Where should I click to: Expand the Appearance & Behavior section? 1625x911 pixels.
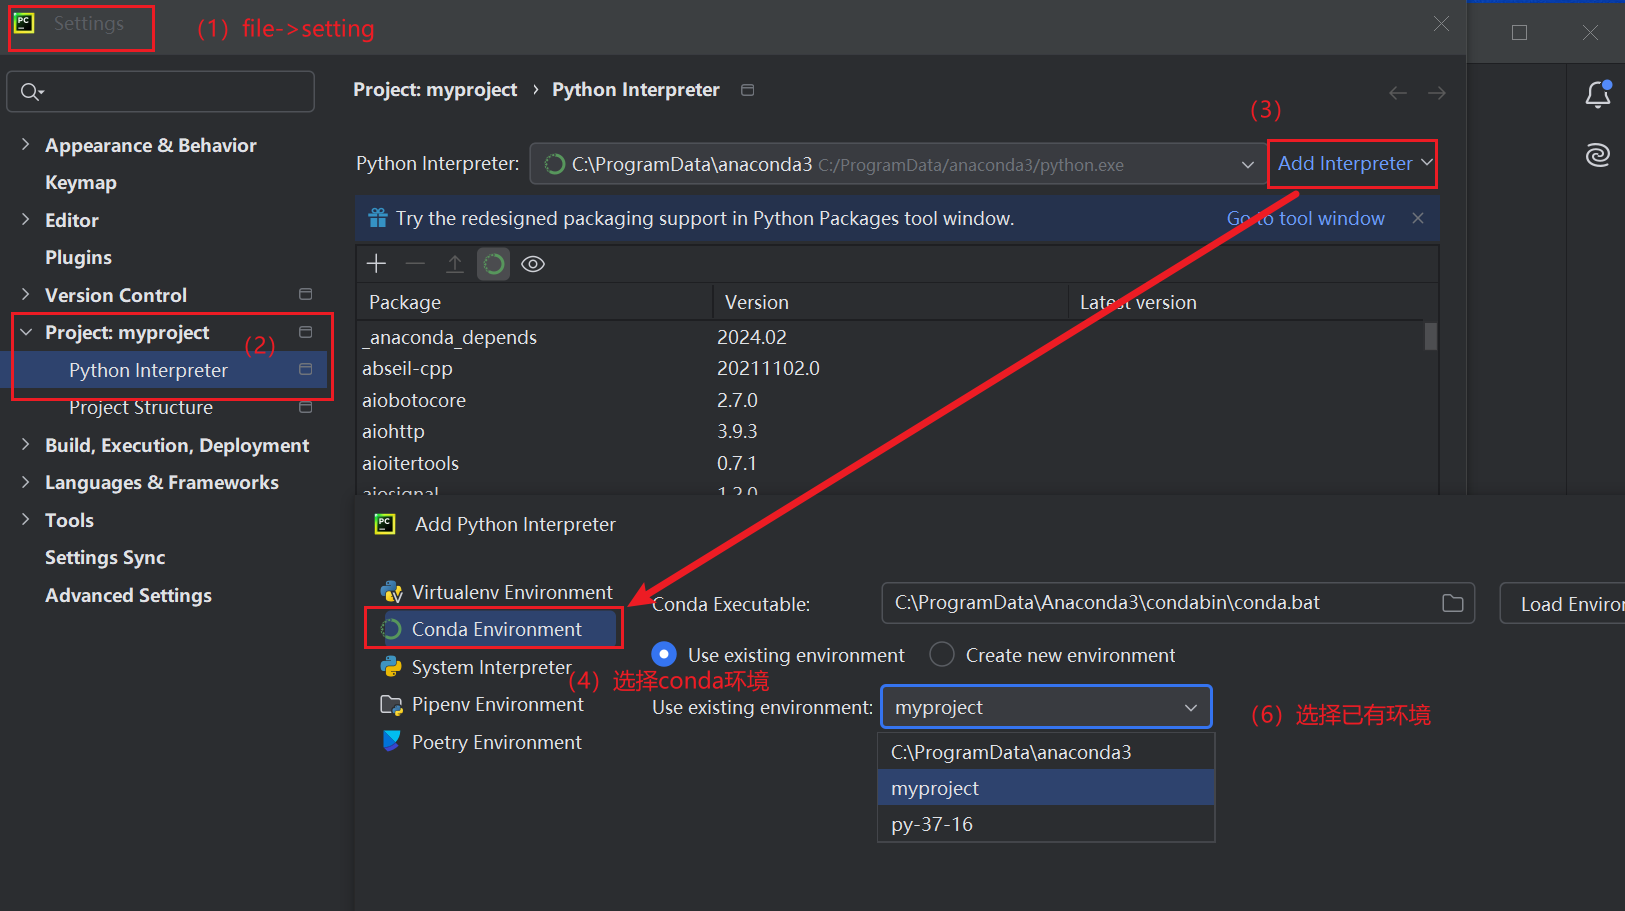[25, 145]
